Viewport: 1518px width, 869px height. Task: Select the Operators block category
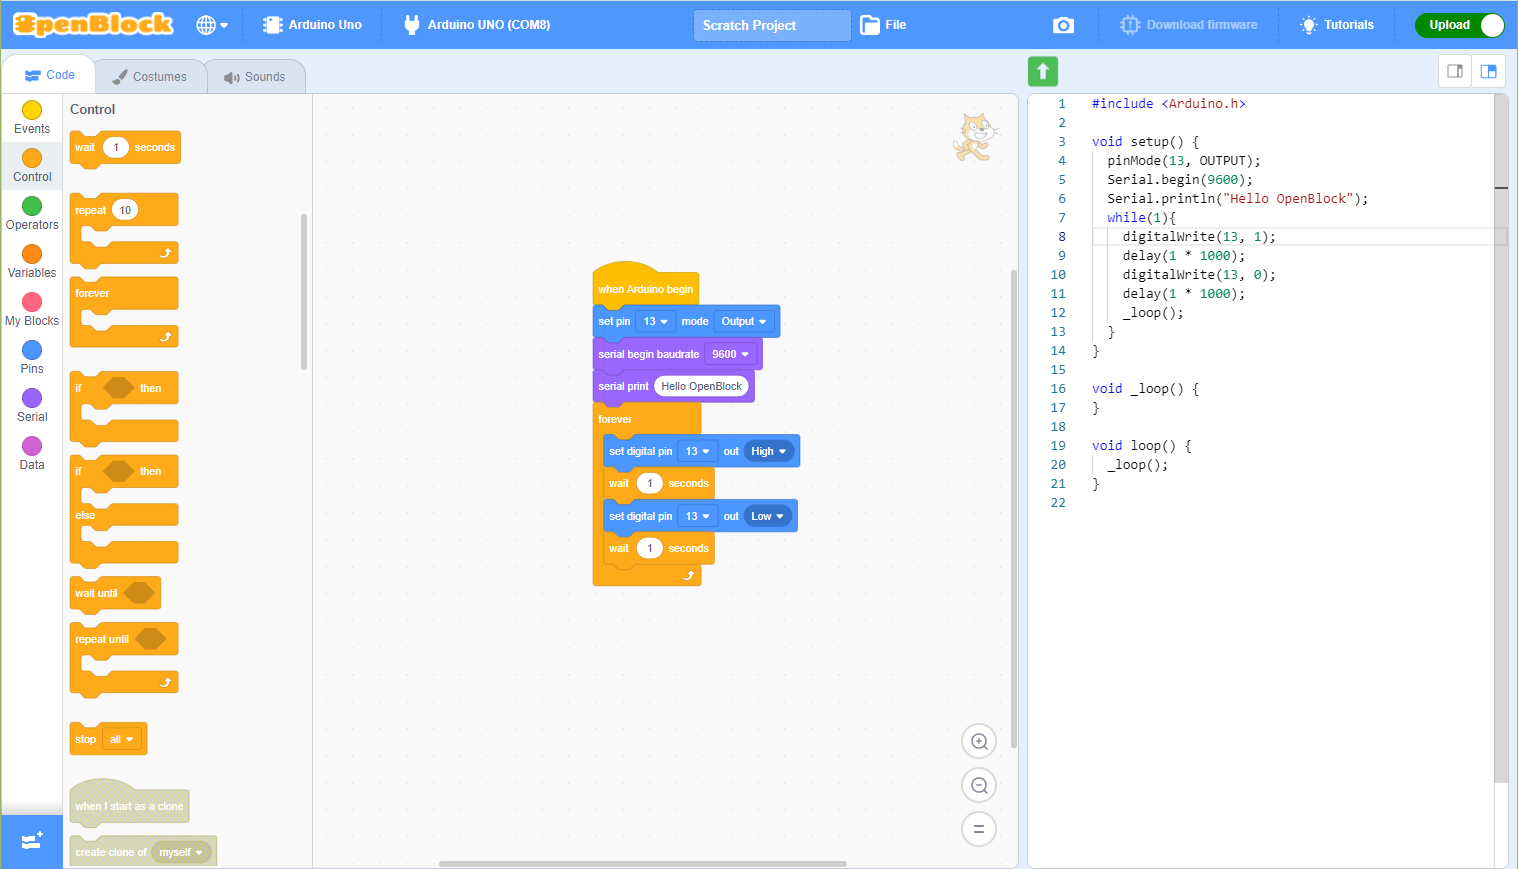tap(32, 214)
